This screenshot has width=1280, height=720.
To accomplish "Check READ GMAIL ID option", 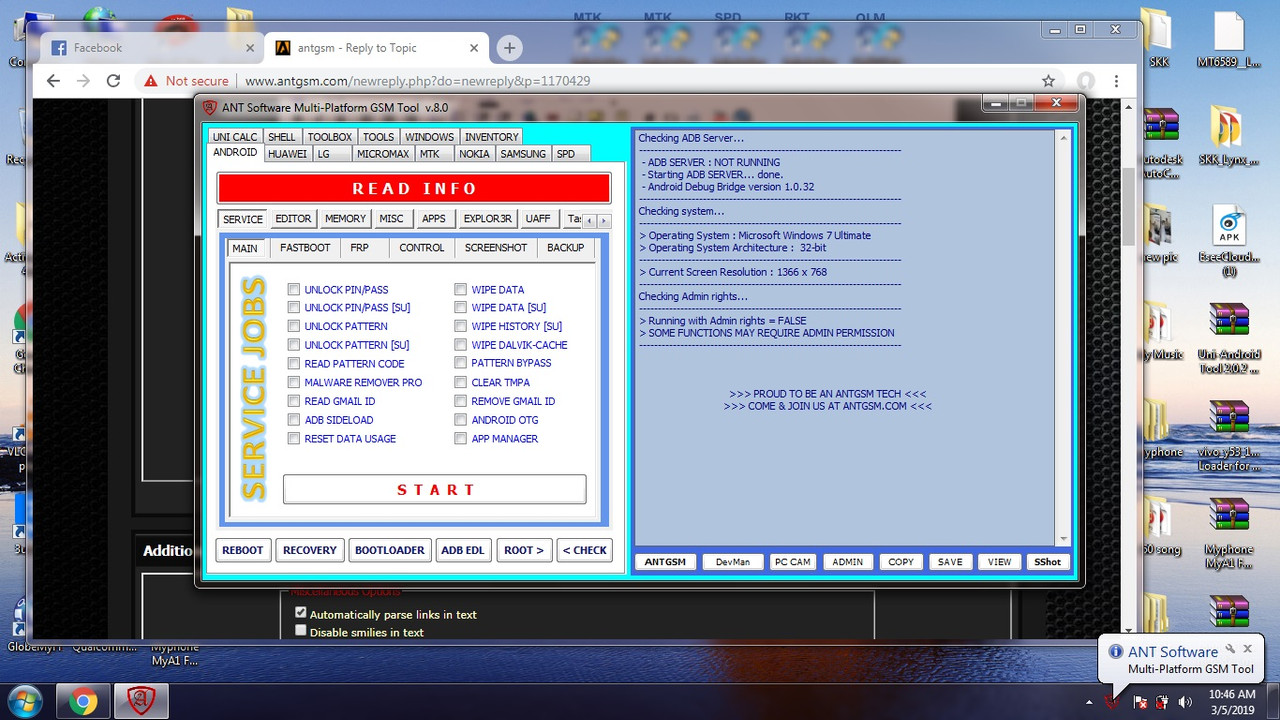I will coord(294,401).
